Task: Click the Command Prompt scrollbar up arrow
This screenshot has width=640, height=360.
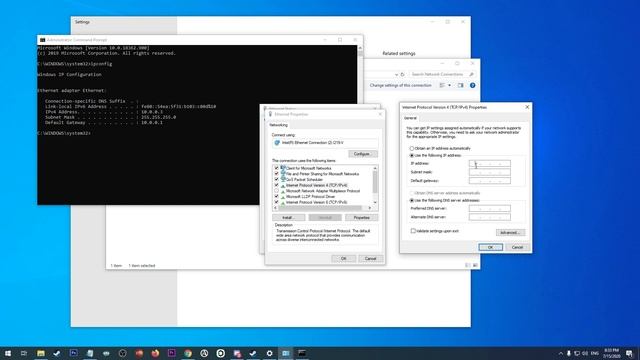Action: click(360, 48)
